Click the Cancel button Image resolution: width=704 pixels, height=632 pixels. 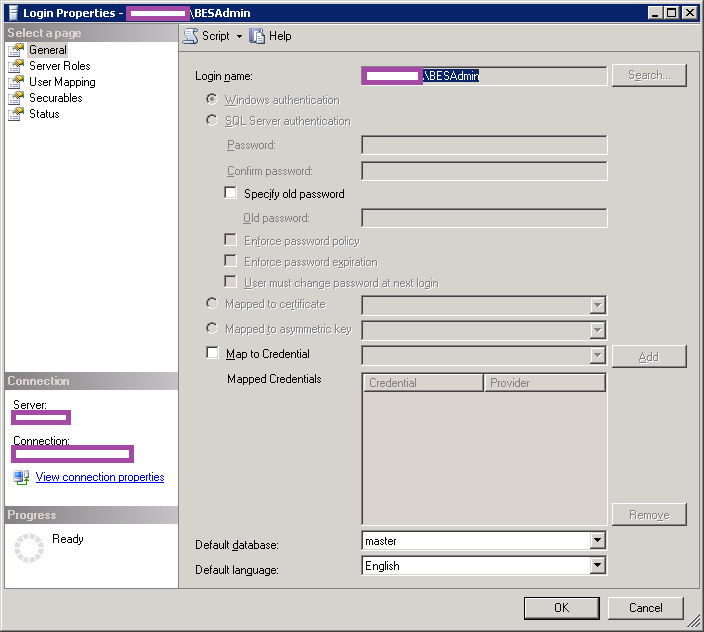(x=646, y=608)
